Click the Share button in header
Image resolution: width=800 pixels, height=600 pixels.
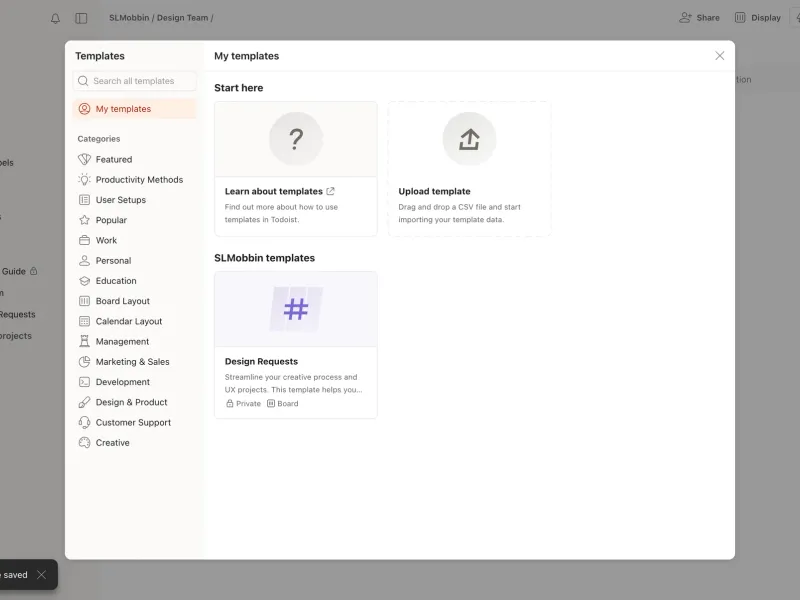click(x=699, y=18)
